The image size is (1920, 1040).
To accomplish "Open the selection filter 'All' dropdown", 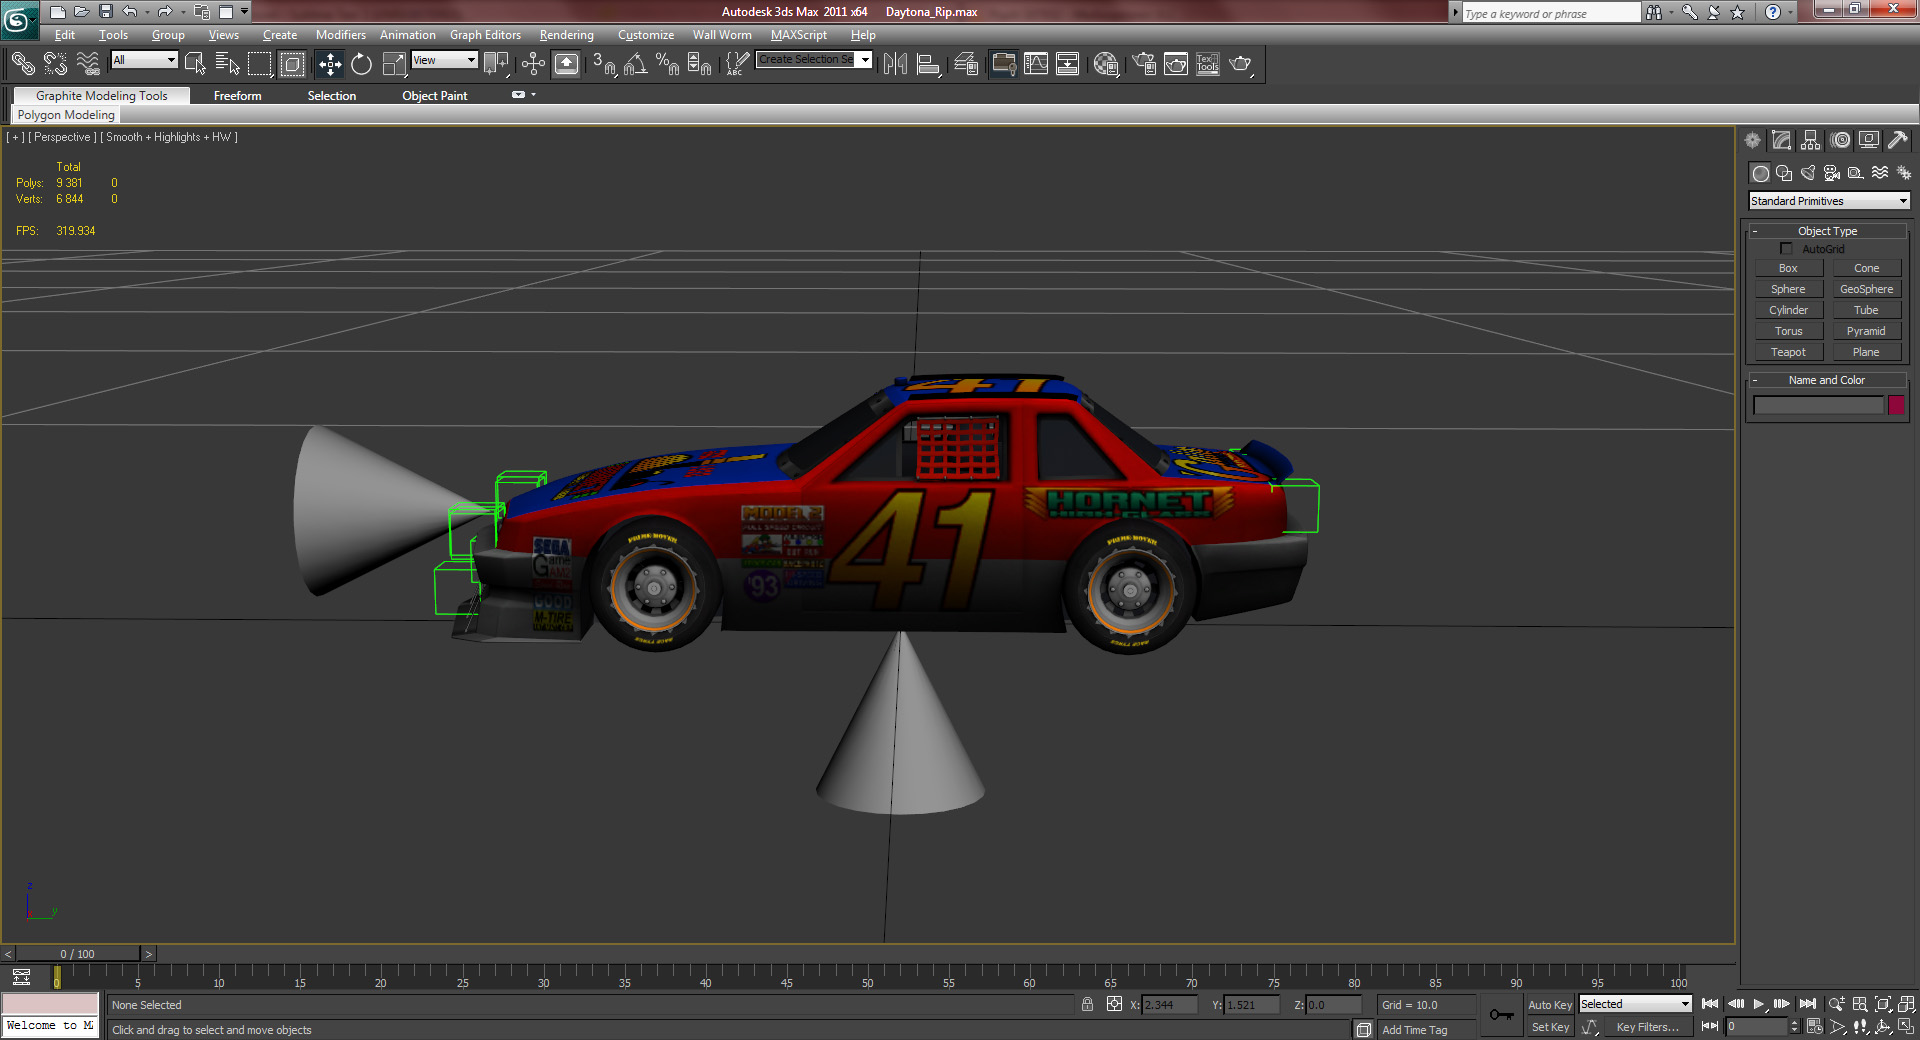I will [x=145, y=60].
